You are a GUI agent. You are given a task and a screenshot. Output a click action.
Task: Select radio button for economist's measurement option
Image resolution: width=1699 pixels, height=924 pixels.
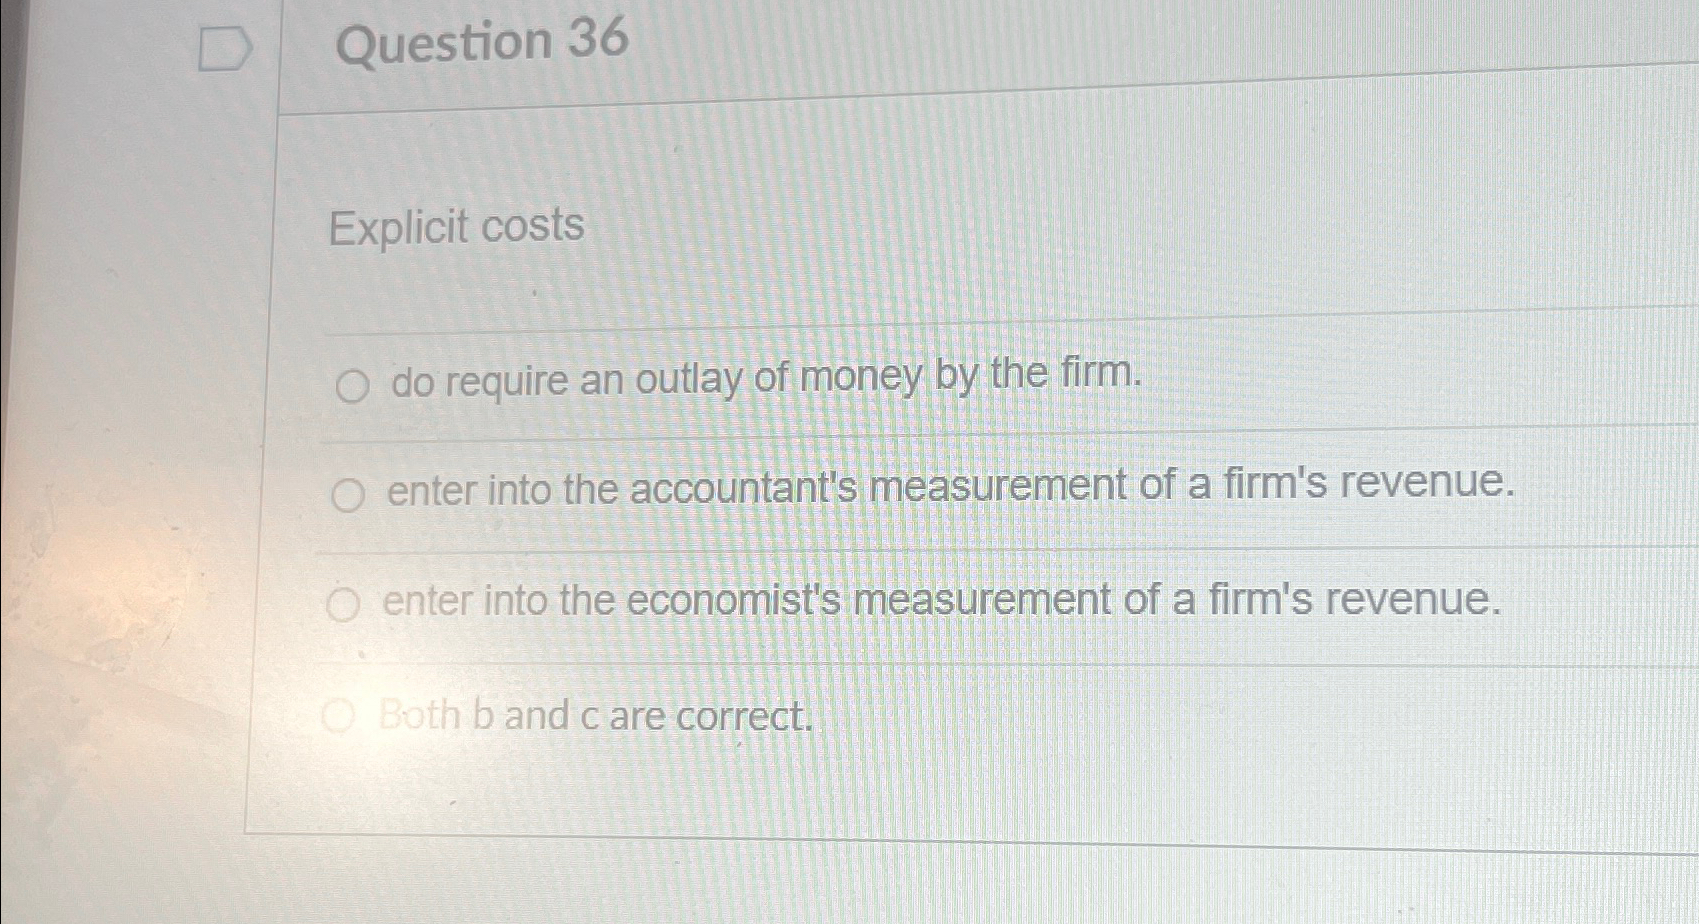click(x=342, y=603)
